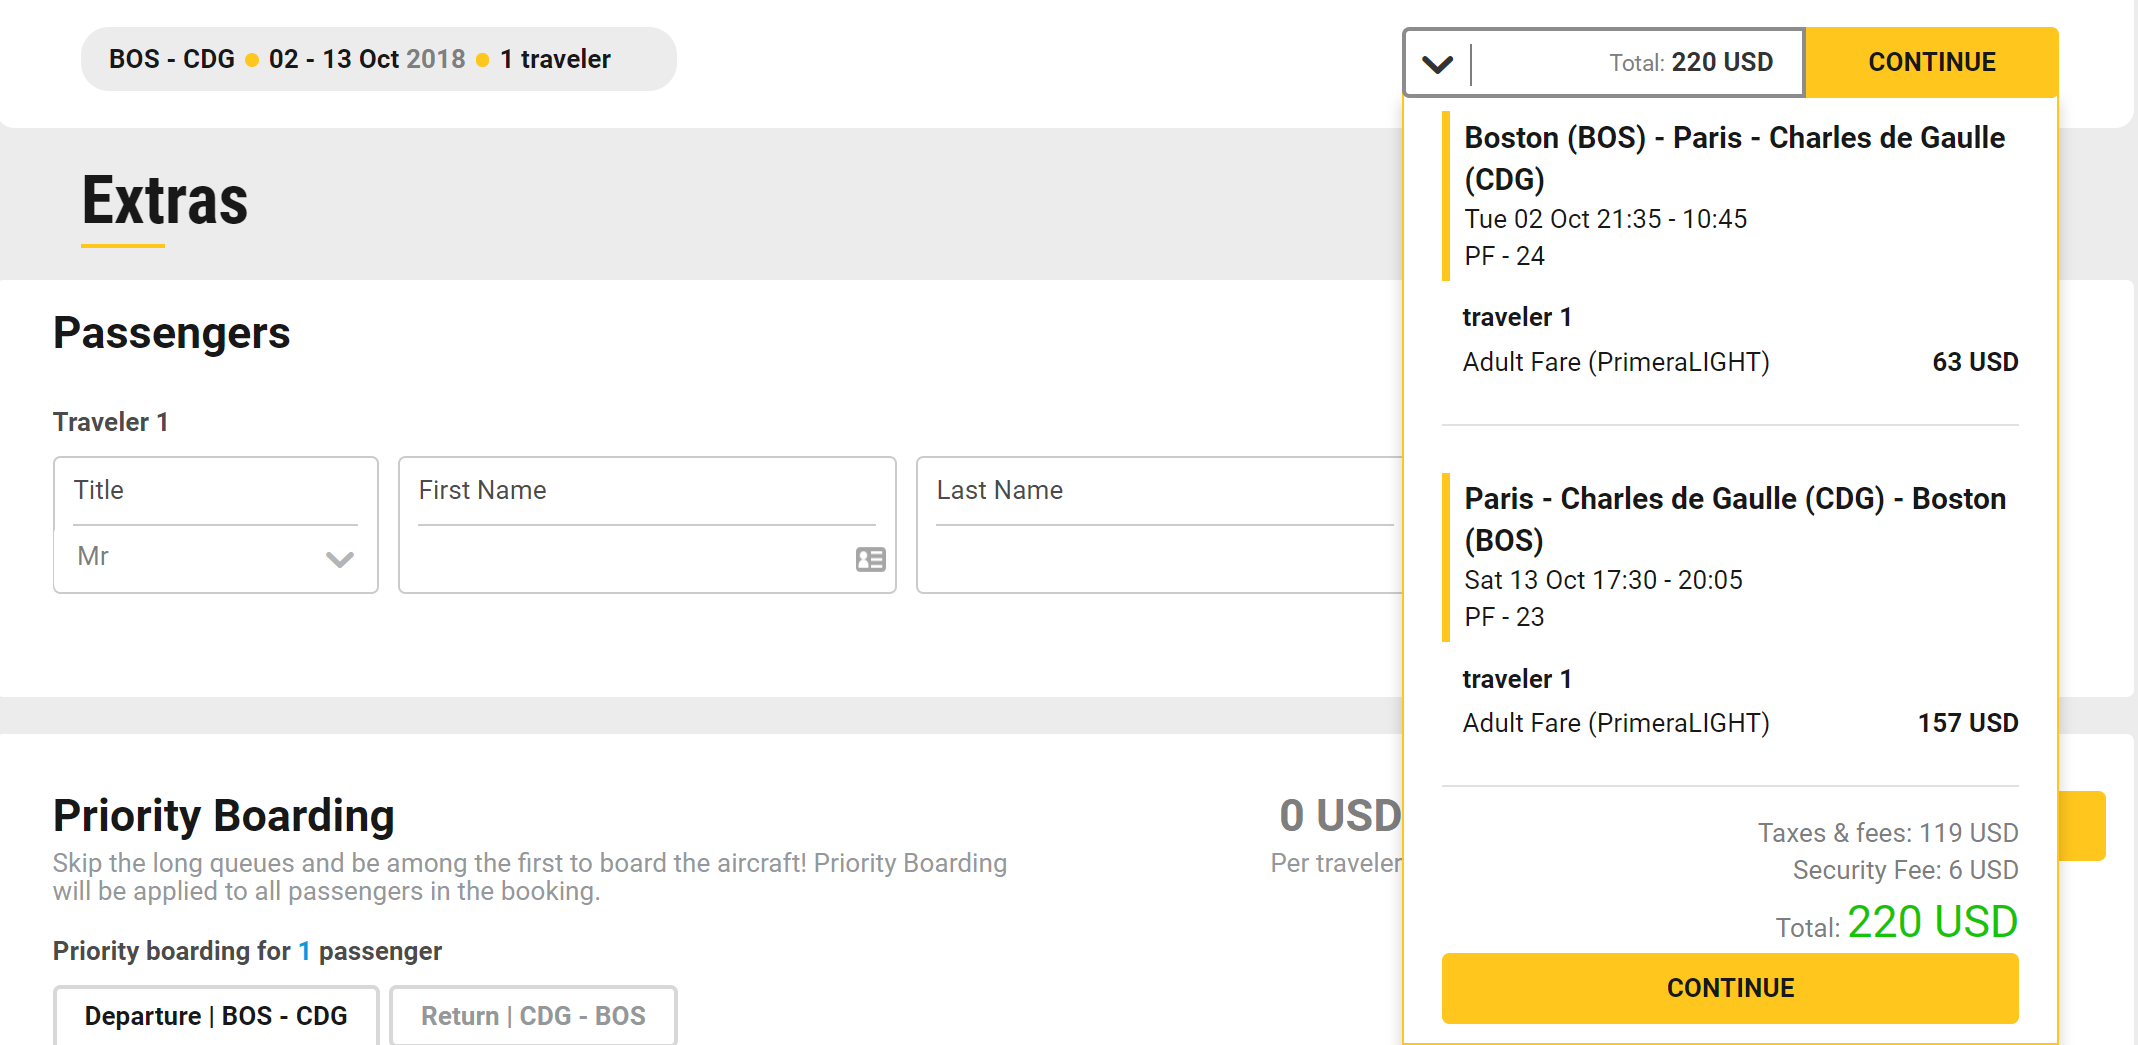Click the Priority Boarding section heading
The width and height of the screenshot is (2138, 1045).
[x=224, y=816]
